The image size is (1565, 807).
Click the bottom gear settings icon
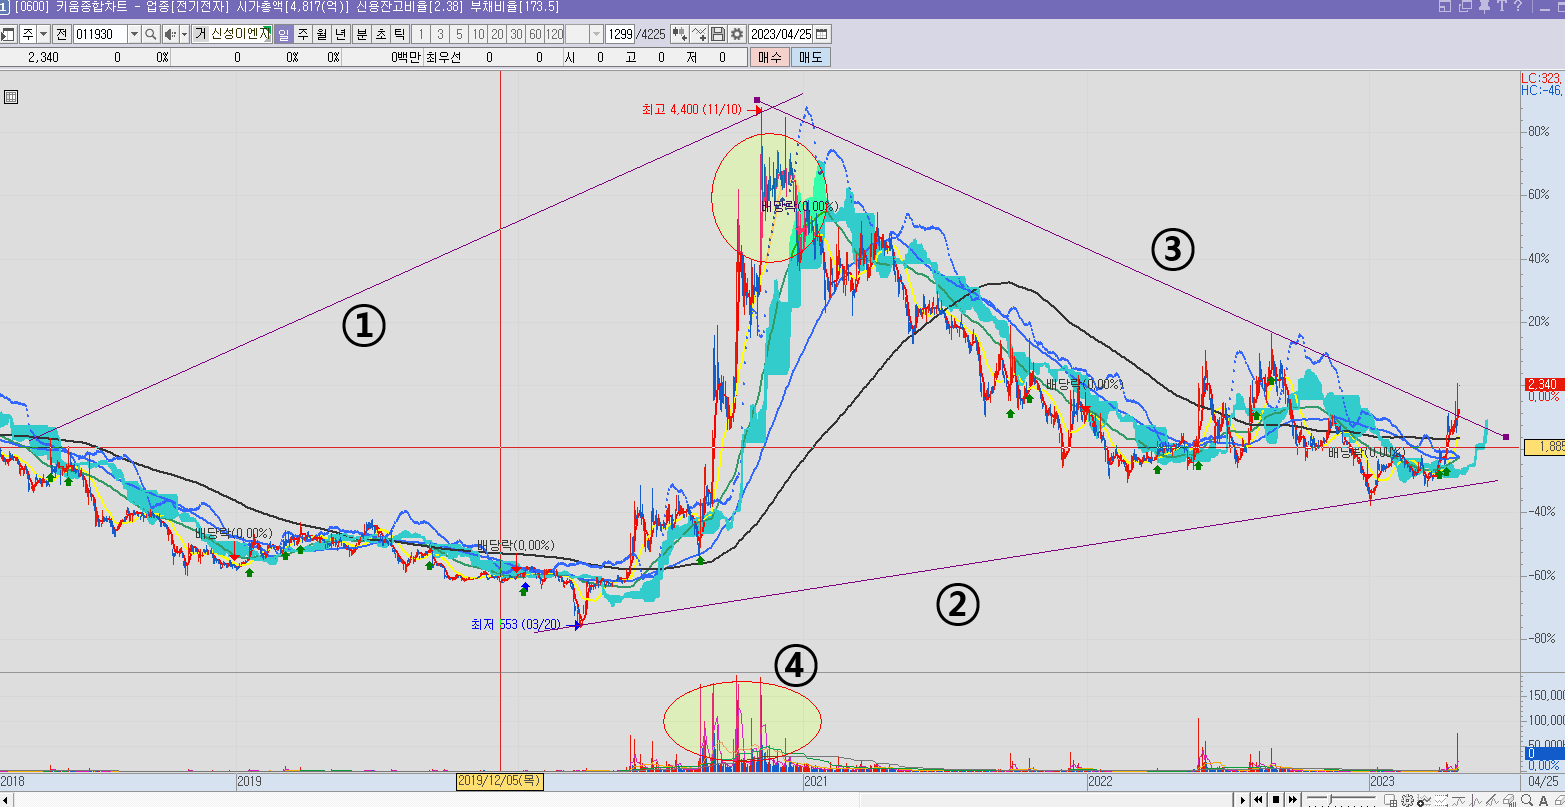(x=1407, y=800)
